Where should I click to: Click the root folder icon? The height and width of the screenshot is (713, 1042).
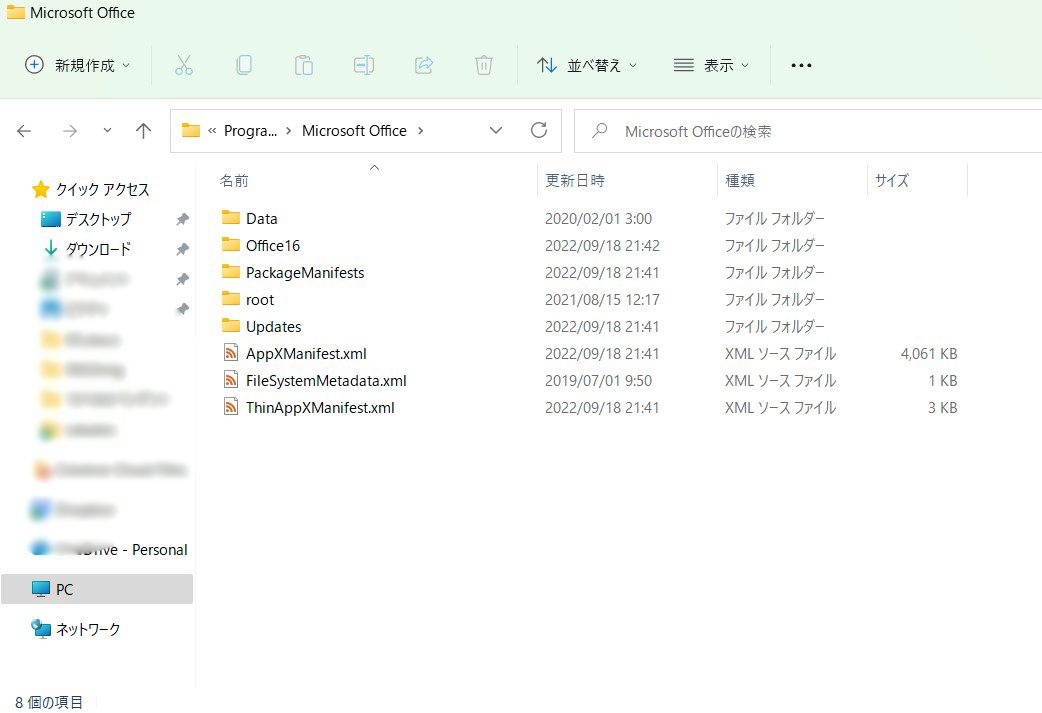pos(231,299)
